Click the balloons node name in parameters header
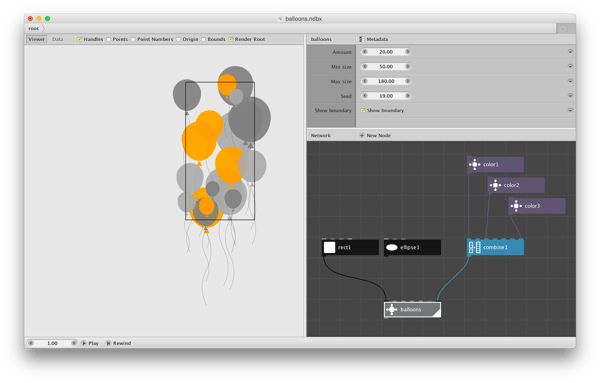The width and height of the screenshot is (600, 383). [x=321, y=39]
